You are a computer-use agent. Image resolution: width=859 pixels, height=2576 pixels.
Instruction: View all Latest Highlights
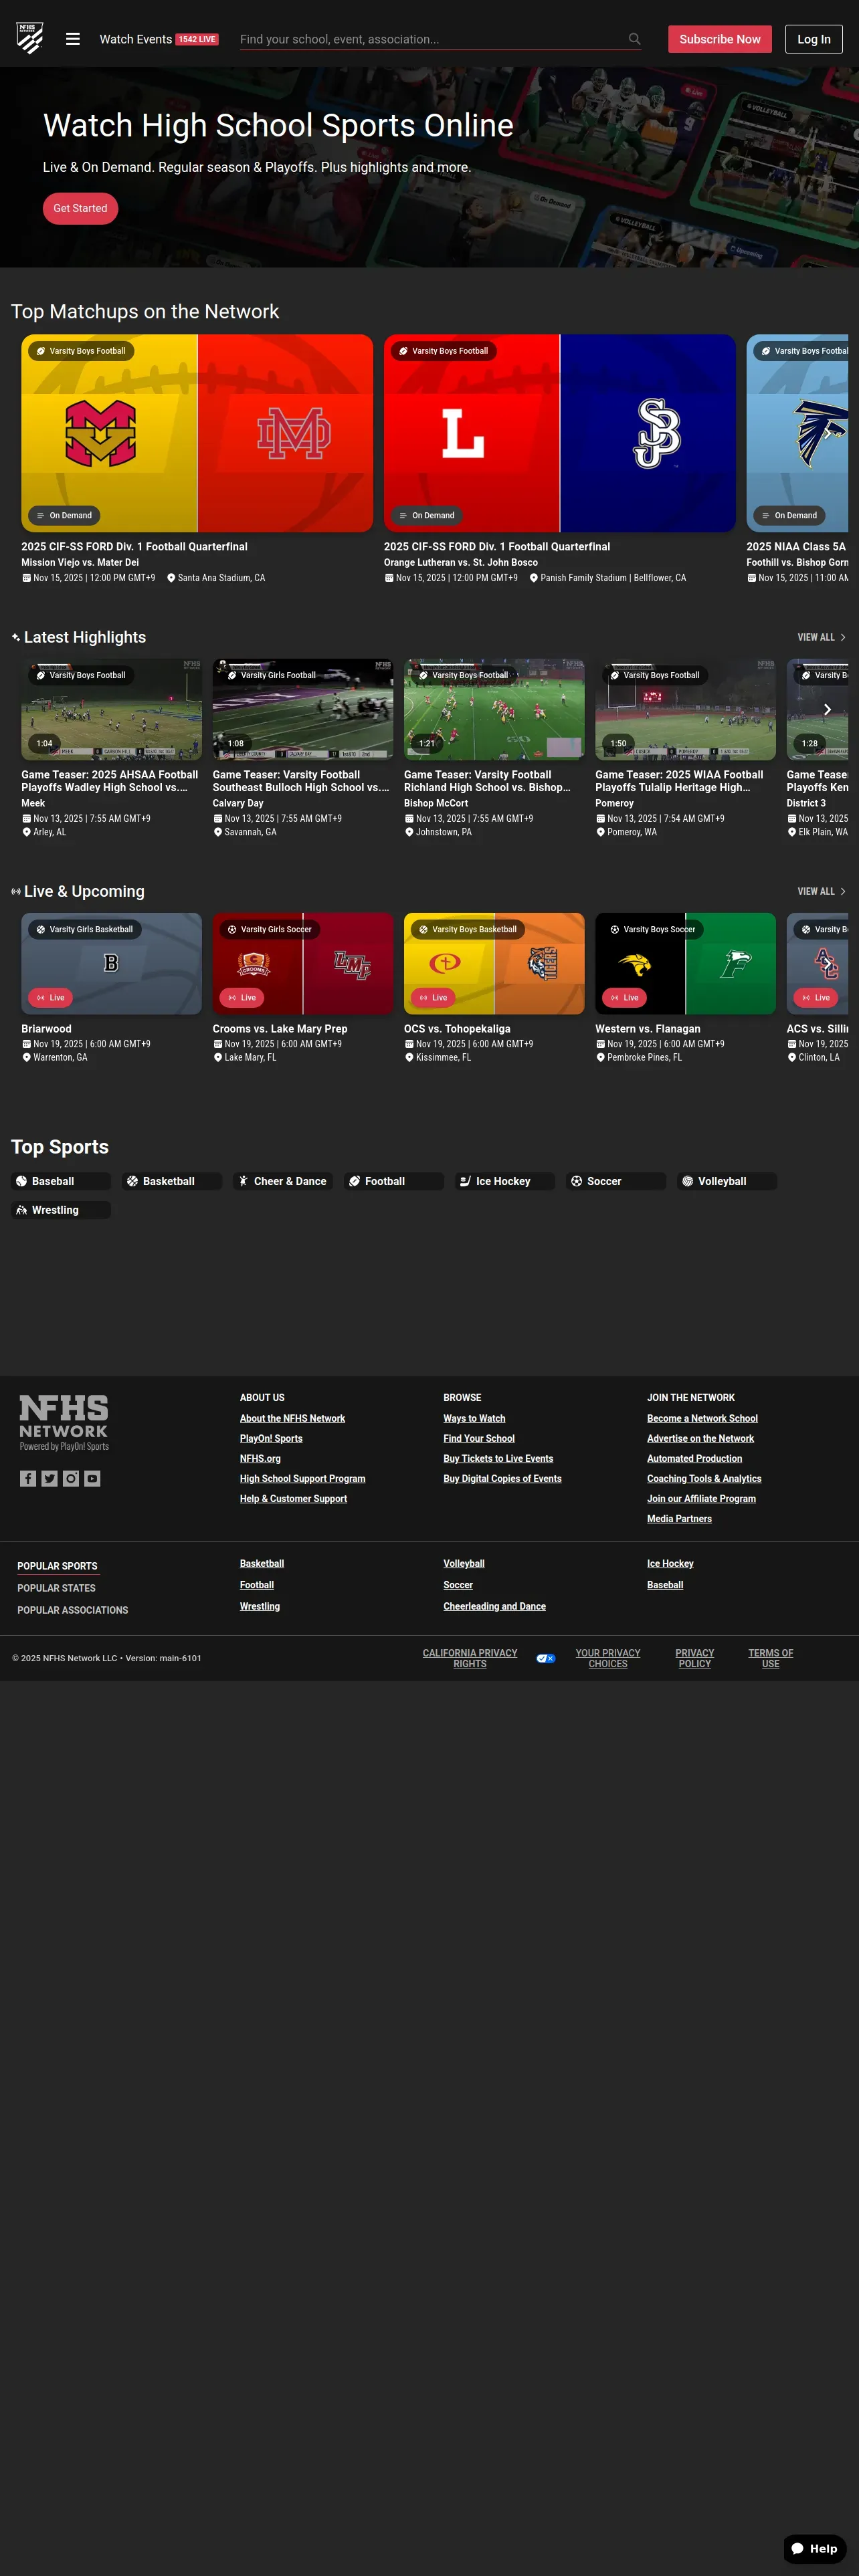click(x=822, y=637)
